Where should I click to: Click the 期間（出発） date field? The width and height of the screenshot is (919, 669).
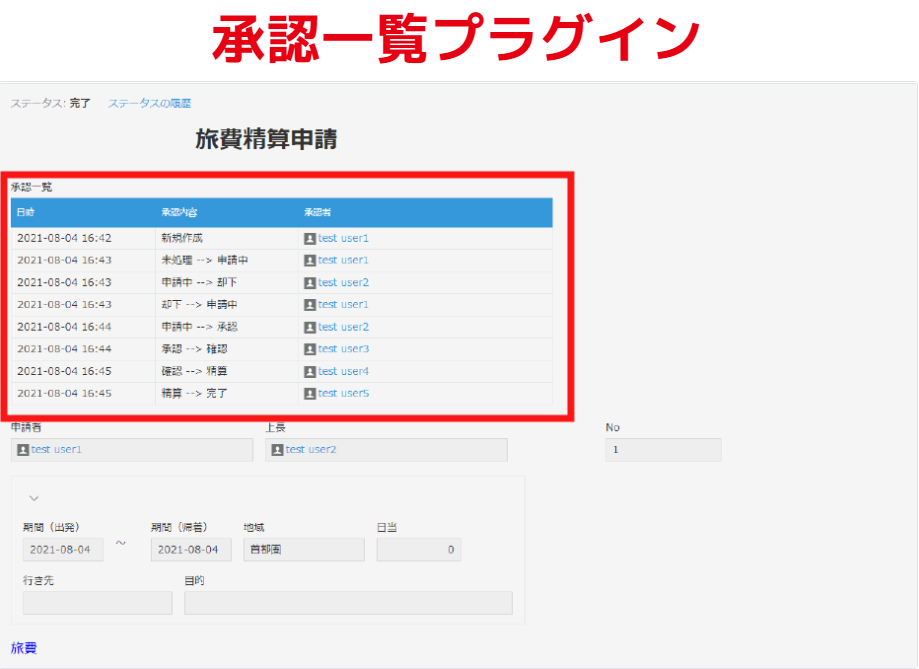coord(66,549)
